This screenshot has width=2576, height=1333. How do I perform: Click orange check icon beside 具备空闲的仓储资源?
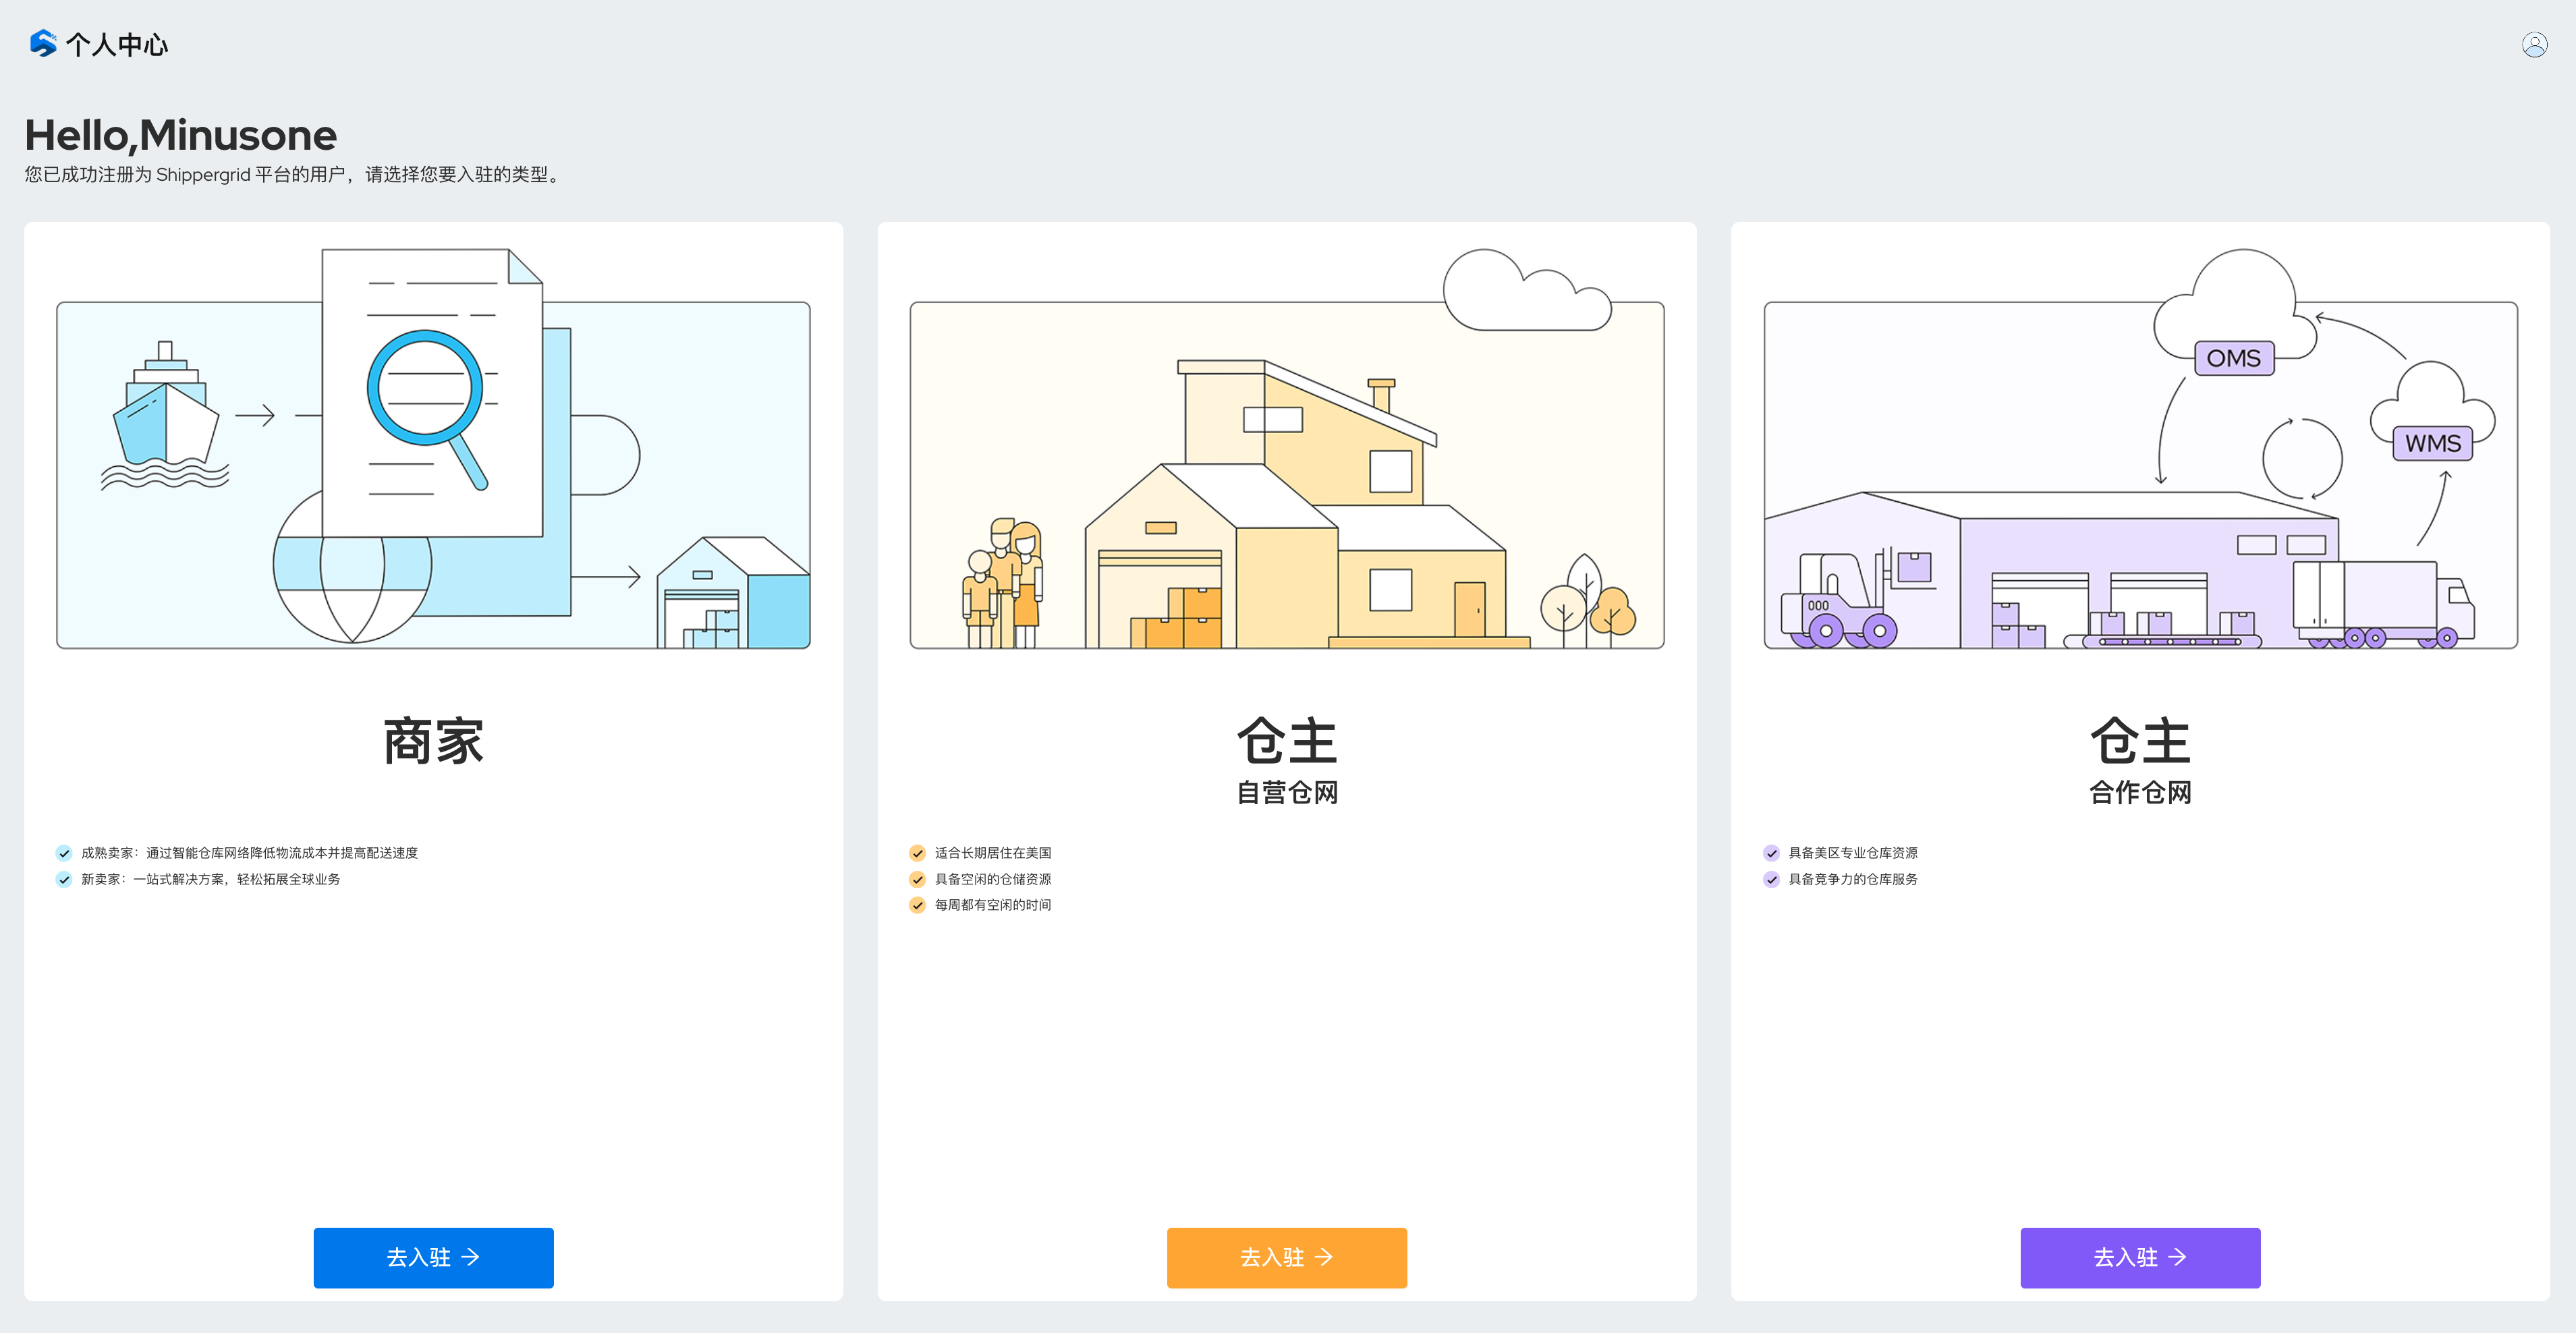917,879
